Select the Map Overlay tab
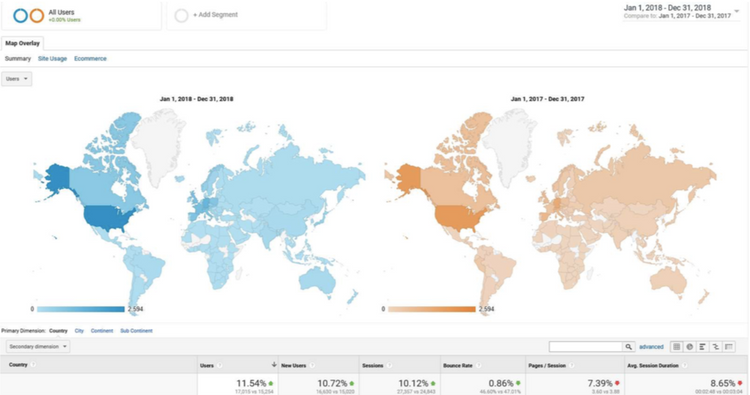Screen dimensions: 750x395 click(22, 43)
